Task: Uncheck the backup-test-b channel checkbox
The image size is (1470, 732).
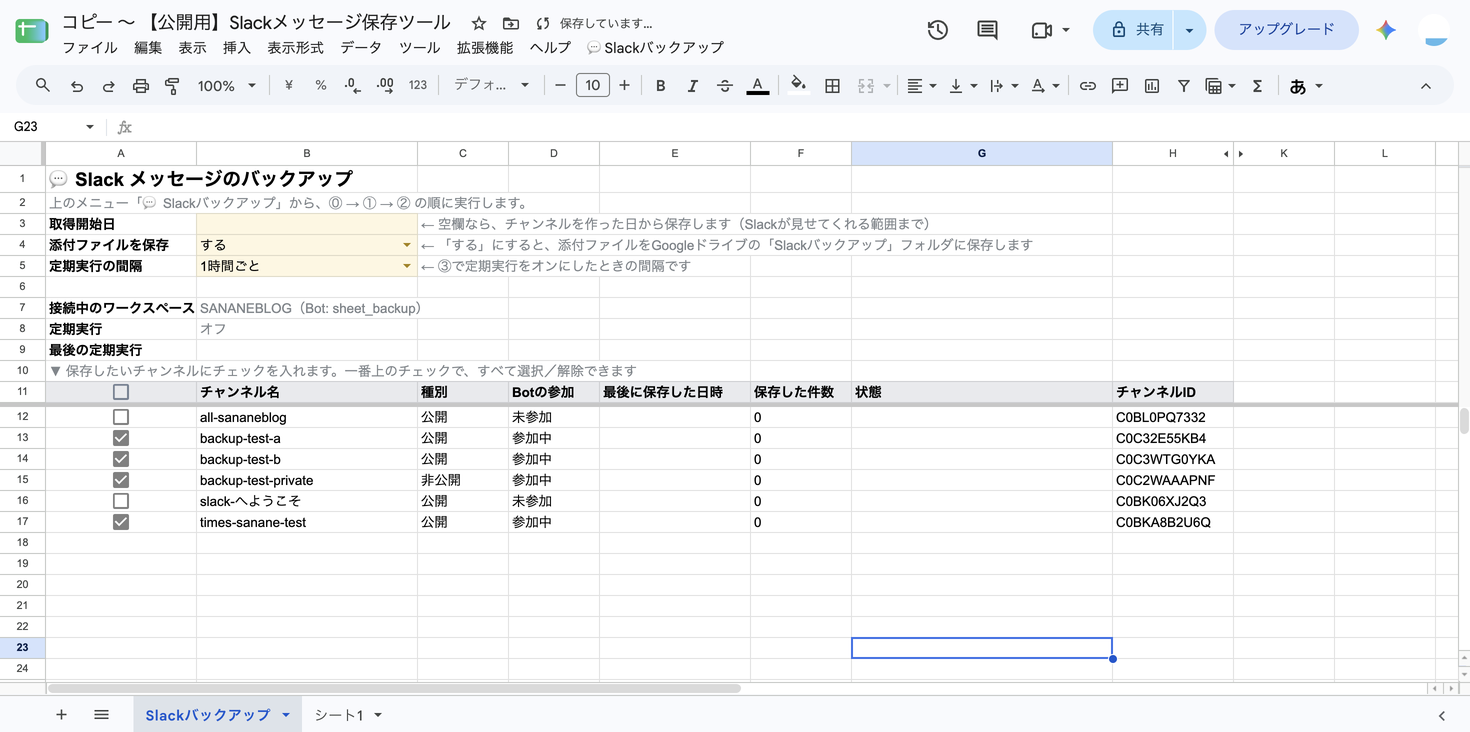Action: pyautogui.click(x=121, y=459)
